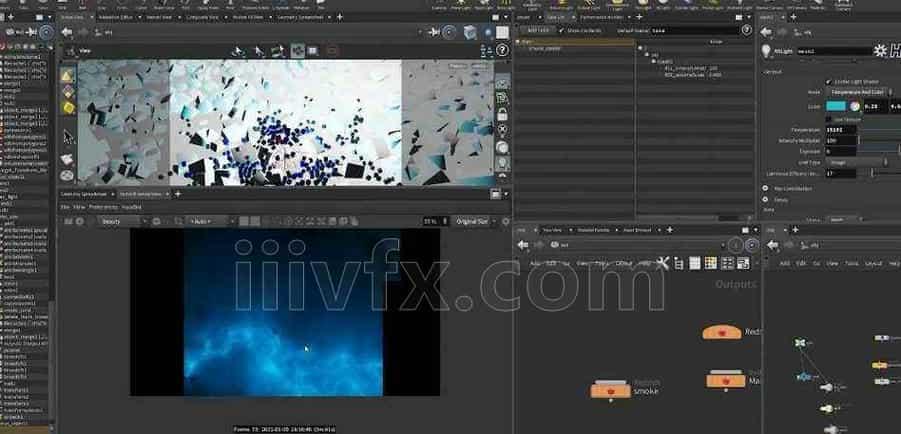Switch to the Motion FX View tab
This screenshot has width=901, height=434.
coord(249,17)
